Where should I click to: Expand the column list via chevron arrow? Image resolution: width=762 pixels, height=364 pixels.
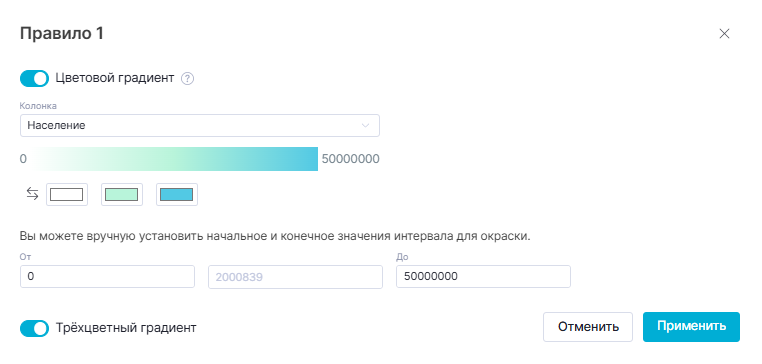click(x=365, y=125)
